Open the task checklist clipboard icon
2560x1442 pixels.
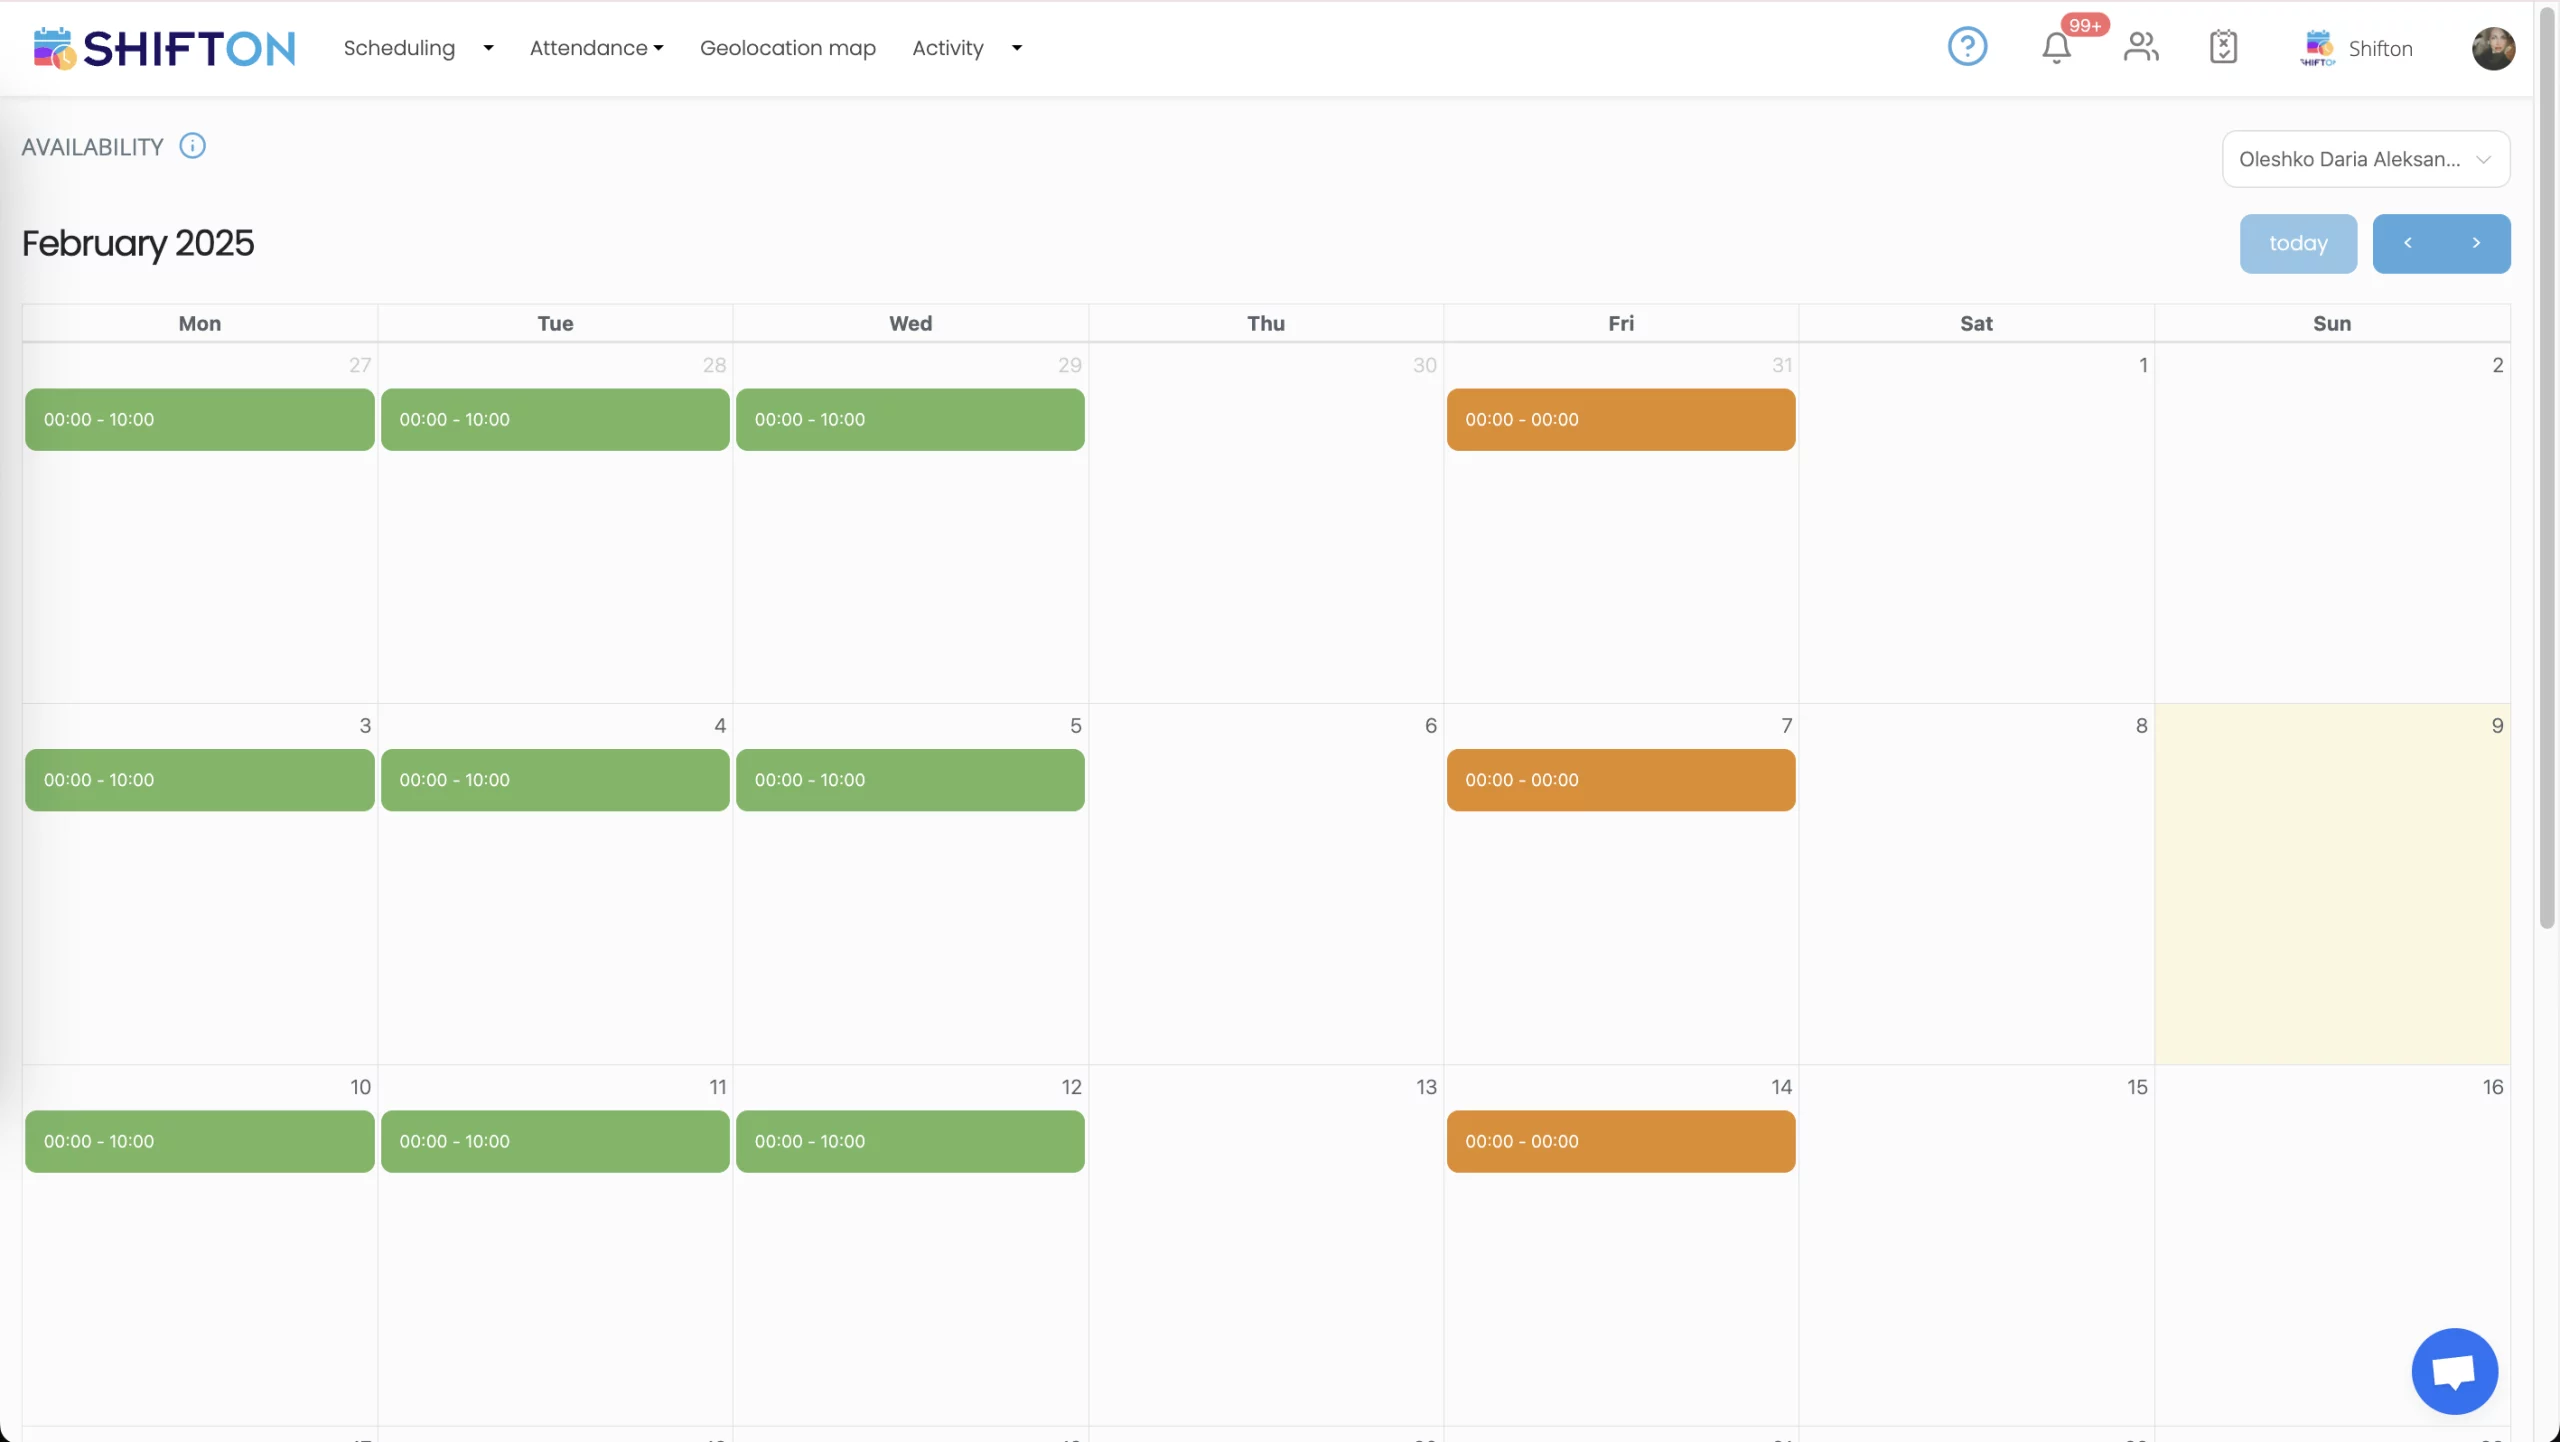pyautogui.click(x=2223, y=47)
